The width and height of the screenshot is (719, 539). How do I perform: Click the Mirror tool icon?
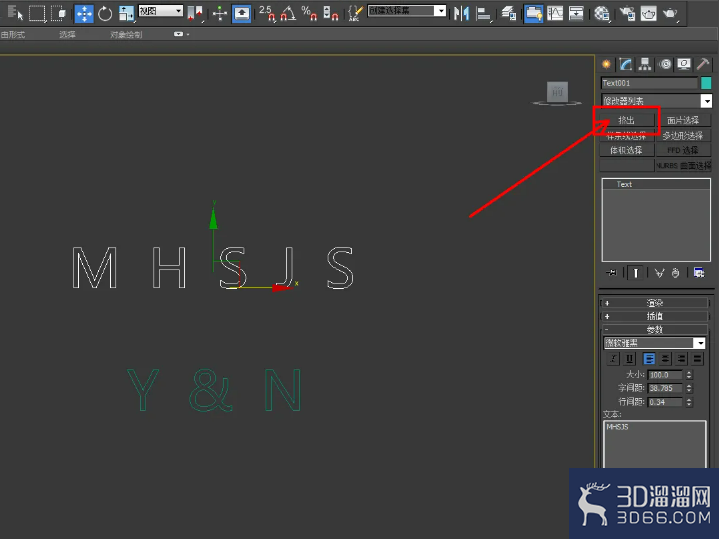[x=461, y=13]
